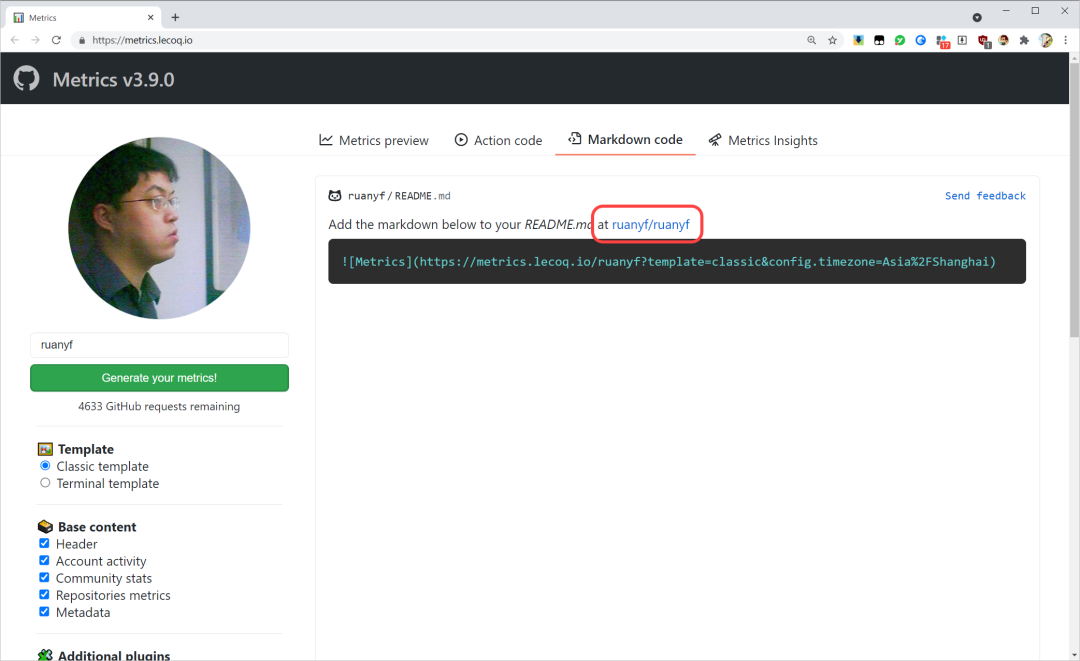
Task: Uncheck the Community stats checkbox
Action: (44, 577)
